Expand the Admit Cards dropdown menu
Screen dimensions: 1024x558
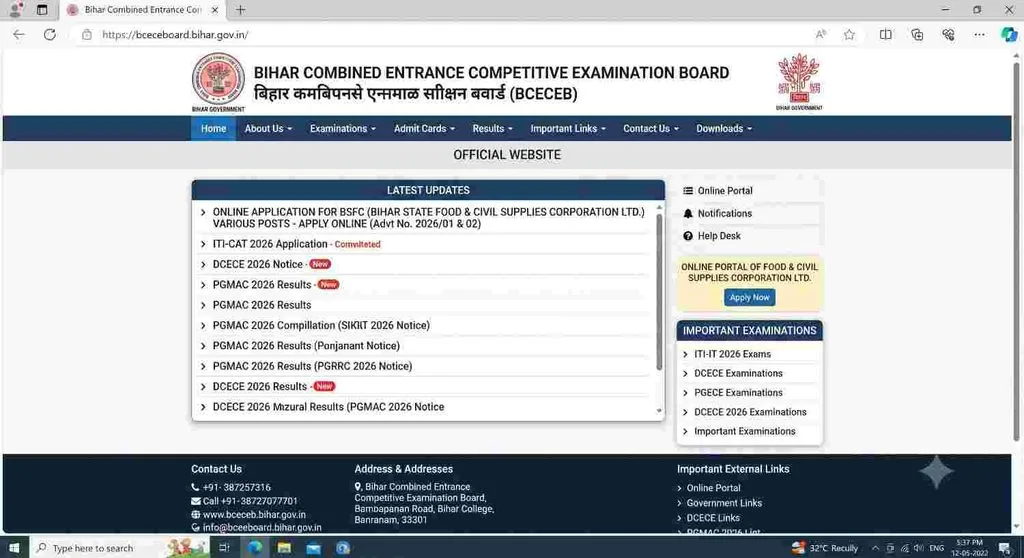click(x=424, y=129)
